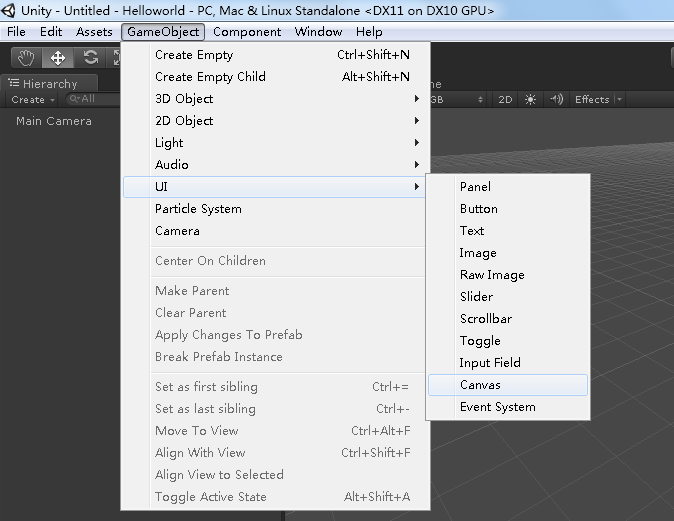The width and height of the screenshot is (674, 521).
Task: Open the Help menu
Action: [369, 32]
